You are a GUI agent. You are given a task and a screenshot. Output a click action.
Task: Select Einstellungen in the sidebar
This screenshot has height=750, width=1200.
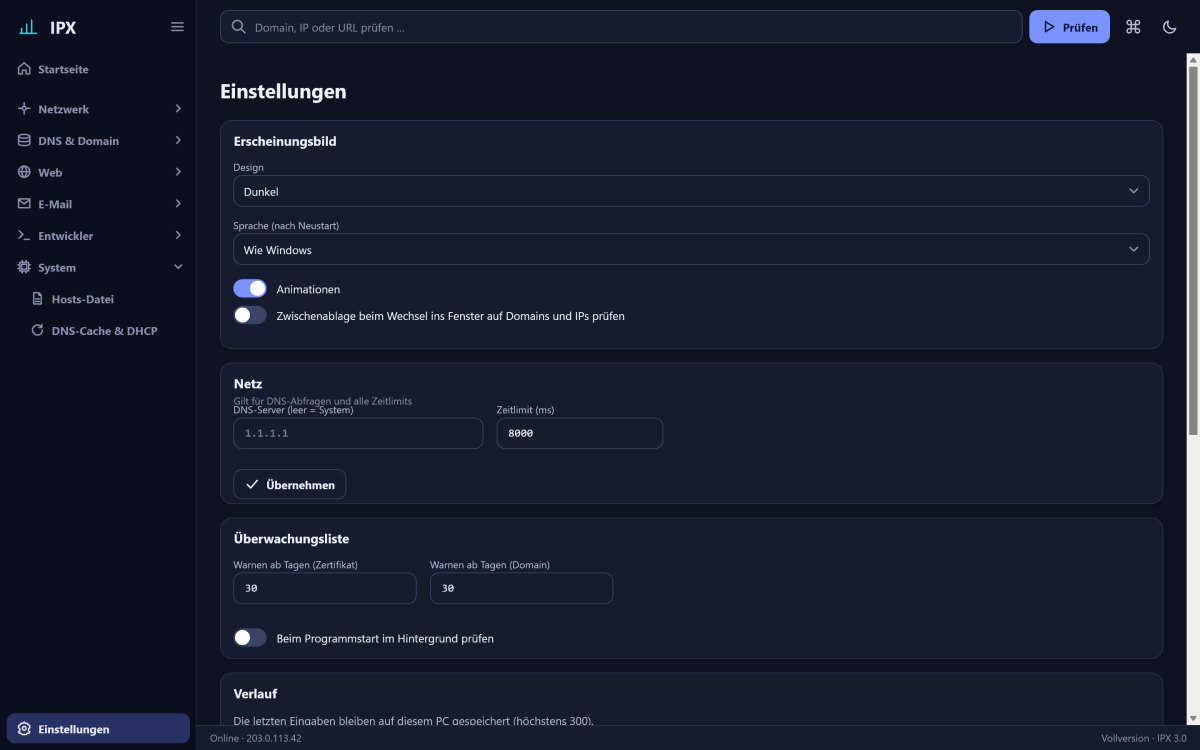click(x=98, y=729)
